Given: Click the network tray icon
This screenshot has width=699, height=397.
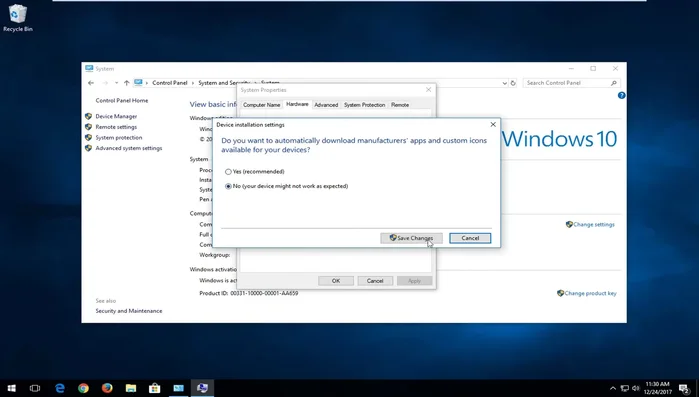Looking at the screenshot, I should pos(625,389).
